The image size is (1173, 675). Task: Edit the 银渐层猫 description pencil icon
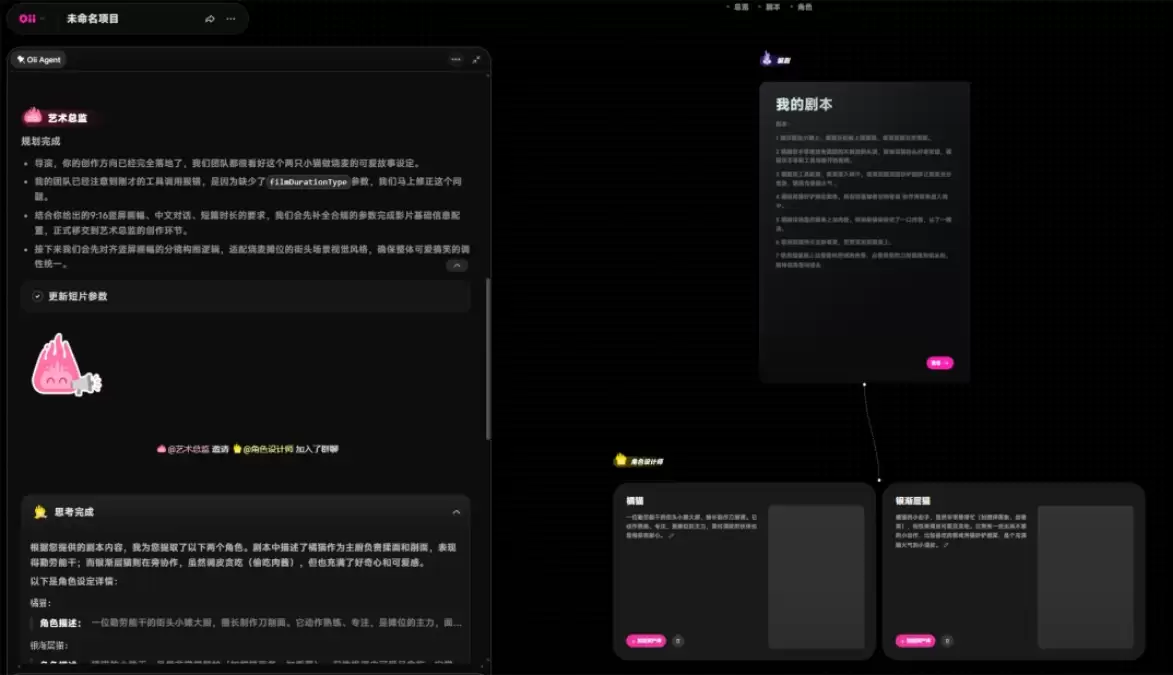[x=946, y=545]
